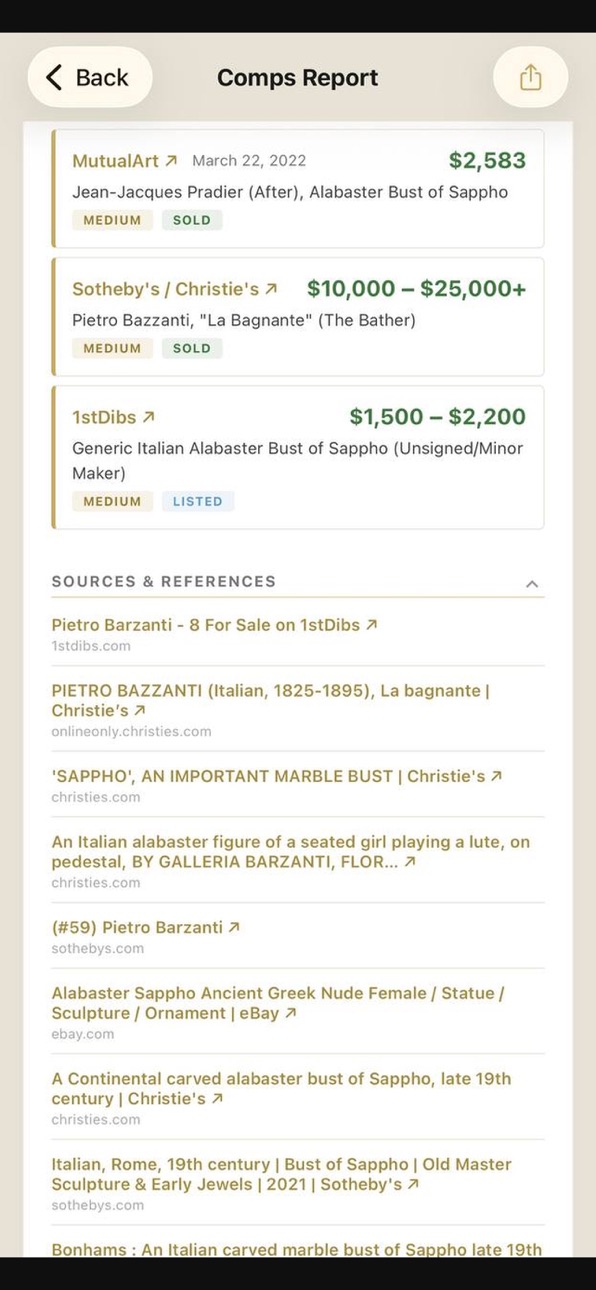Open Bonhams Italian carved marble bust link
This screenshot has height=1290, width=596.
(x=297, y=1249)
